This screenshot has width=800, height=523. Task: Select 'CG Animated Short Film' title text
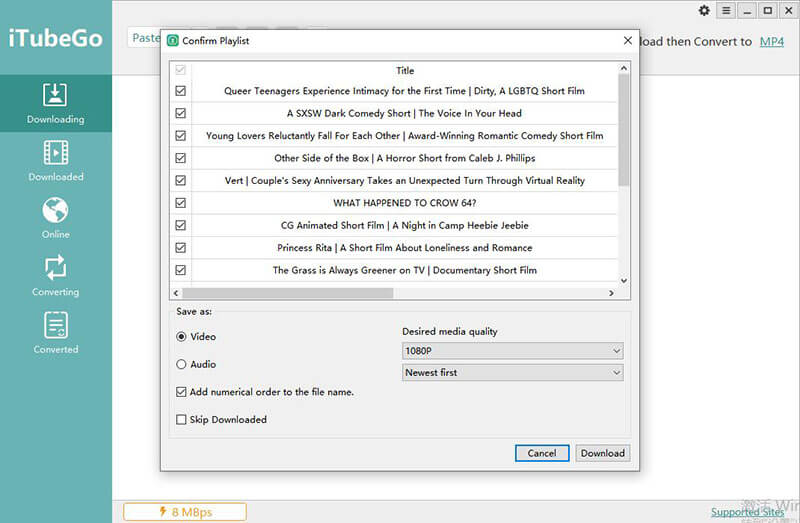(x=405, y=226)
